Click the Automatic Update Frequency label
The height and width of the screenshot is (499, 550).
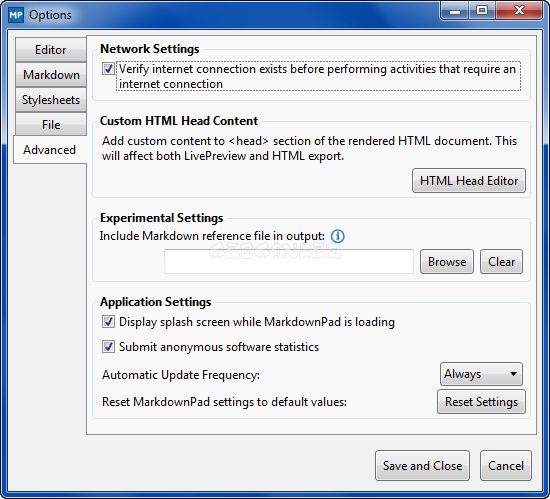point(181,375)
